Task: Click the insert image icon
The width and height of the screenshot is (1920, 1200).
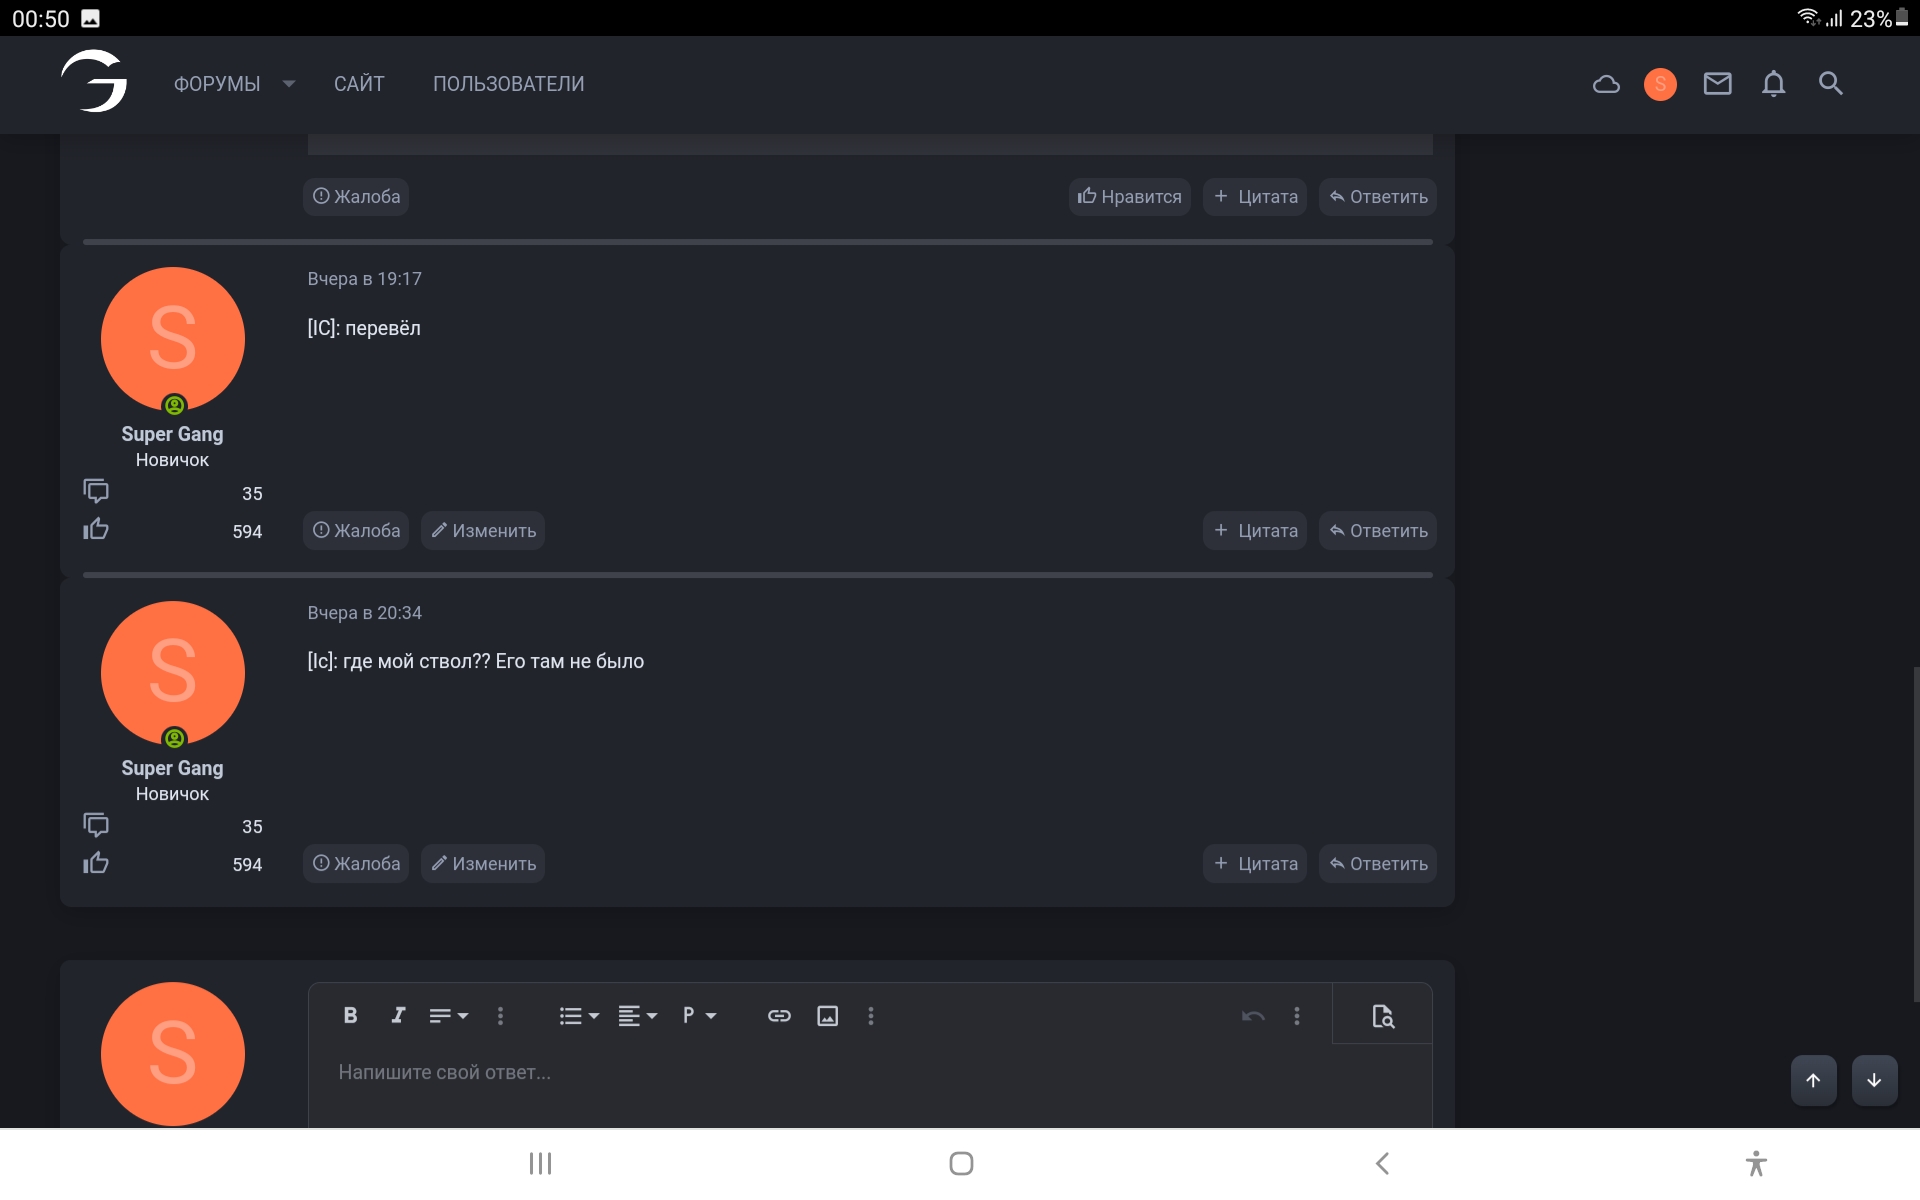Action: [827, 1016]
